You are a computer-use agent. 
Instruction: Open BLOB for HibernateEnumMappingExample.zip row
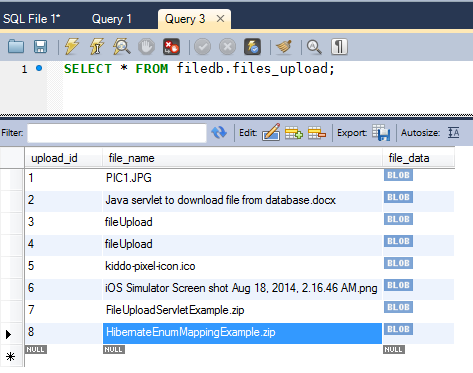point(398,329)
